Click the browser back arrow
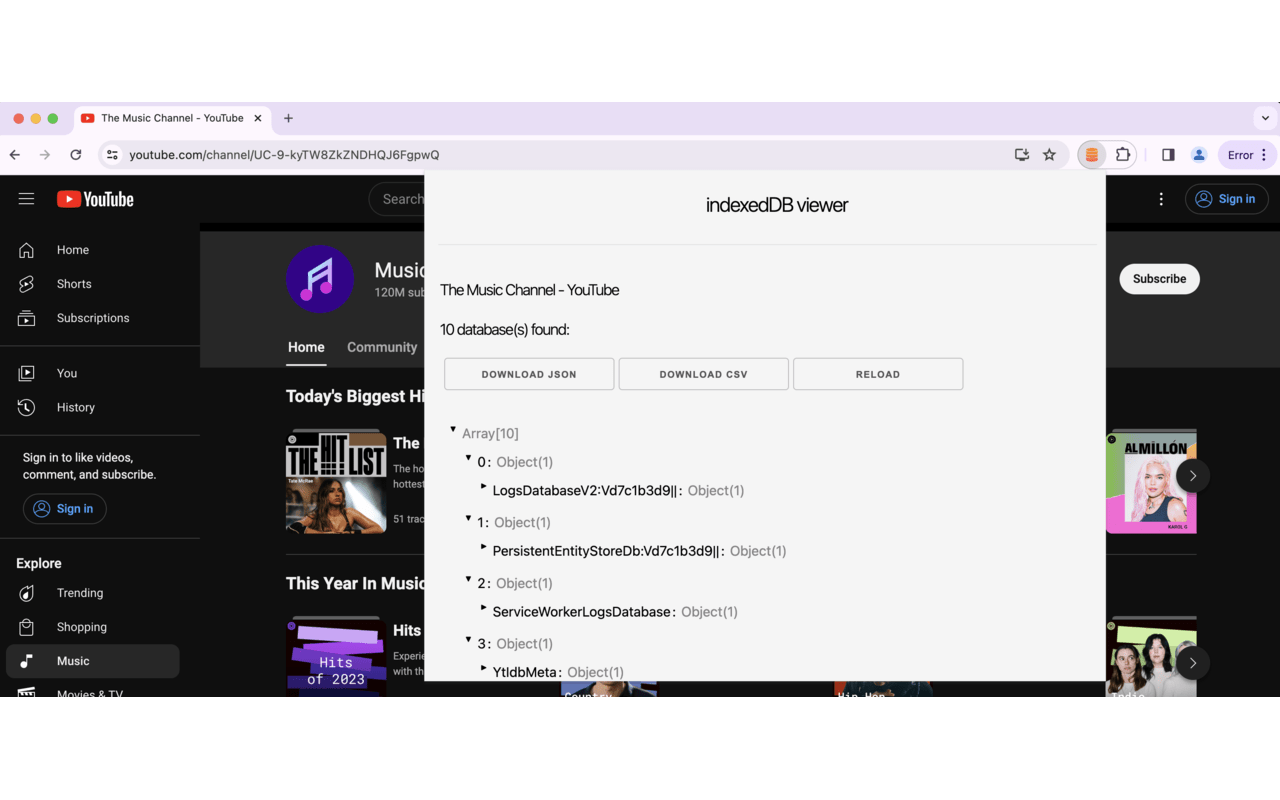Screen dimensions: 1280x800 pyautogui.click(x=15, y=155)
